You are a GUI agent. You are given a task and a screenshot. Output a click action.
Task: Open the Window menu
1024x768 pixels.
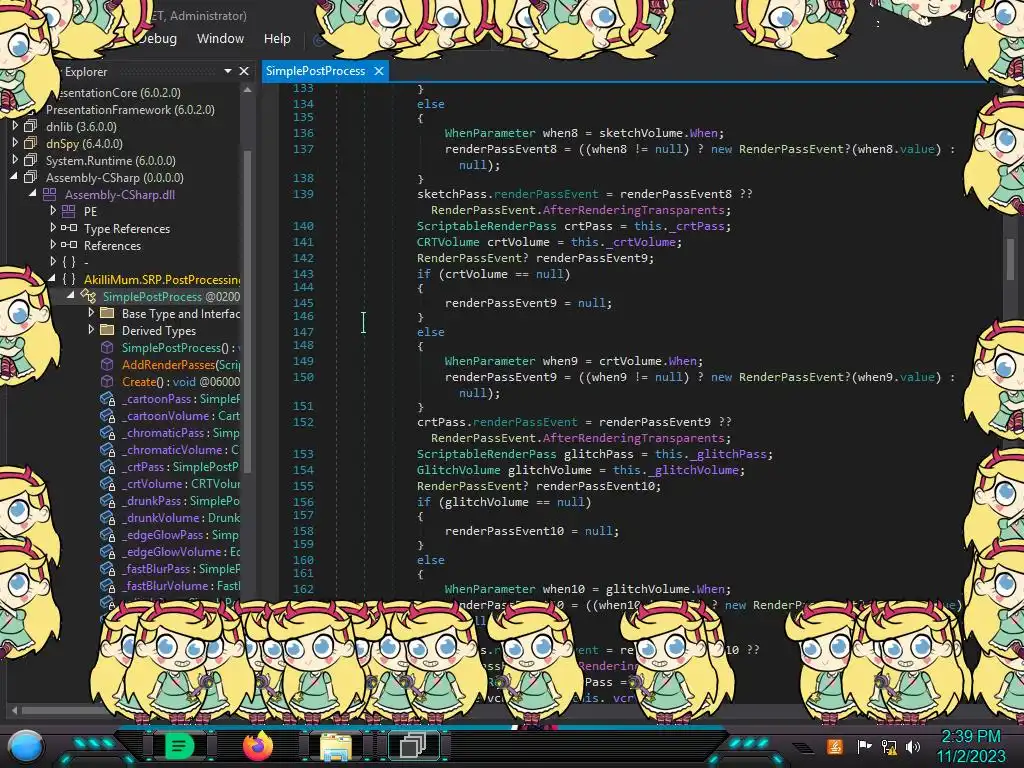coord(220,39)
